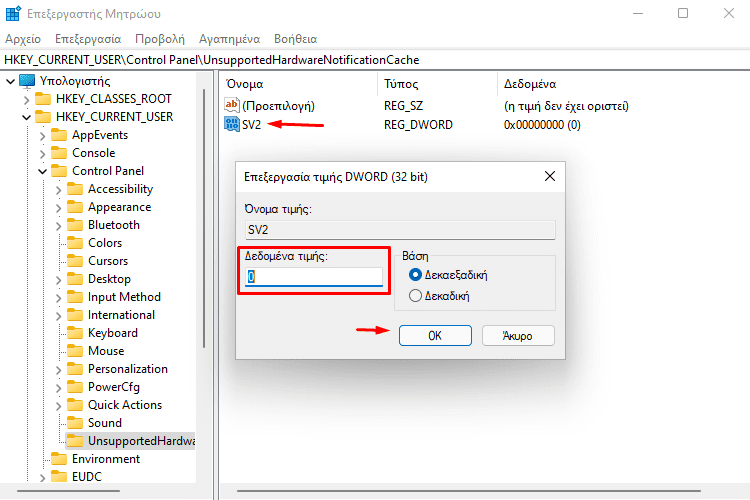
Task: Click the Registry Editor app icon in title bar
Action: (x=13, y=13)
